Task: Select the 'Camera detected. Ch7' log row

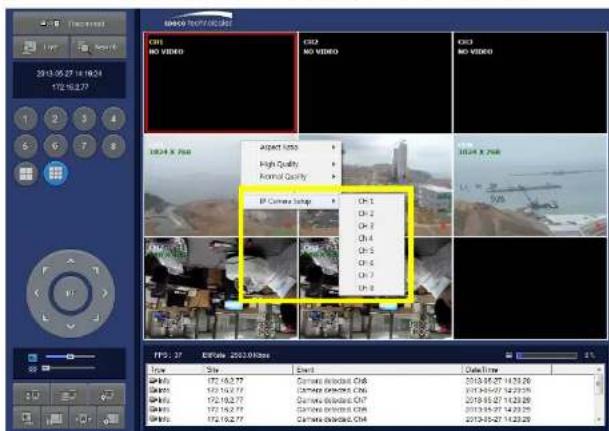Action: [x=371, y=400]
